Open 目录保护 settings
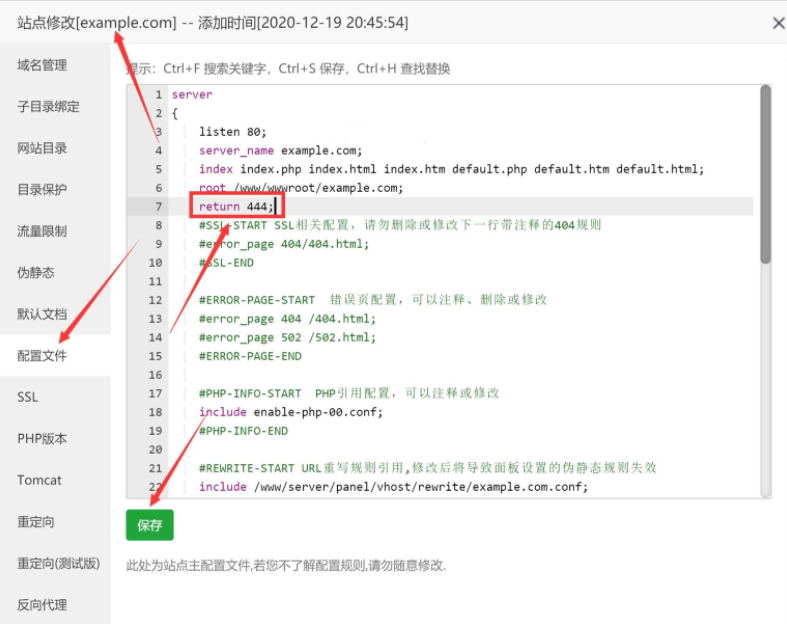 pos(42,190)
